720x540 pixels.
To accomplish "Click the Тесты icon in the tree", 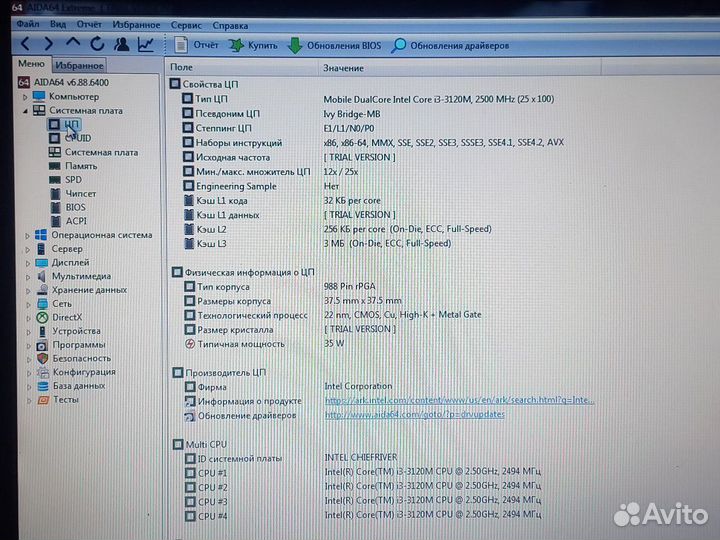I will [43, 400].
